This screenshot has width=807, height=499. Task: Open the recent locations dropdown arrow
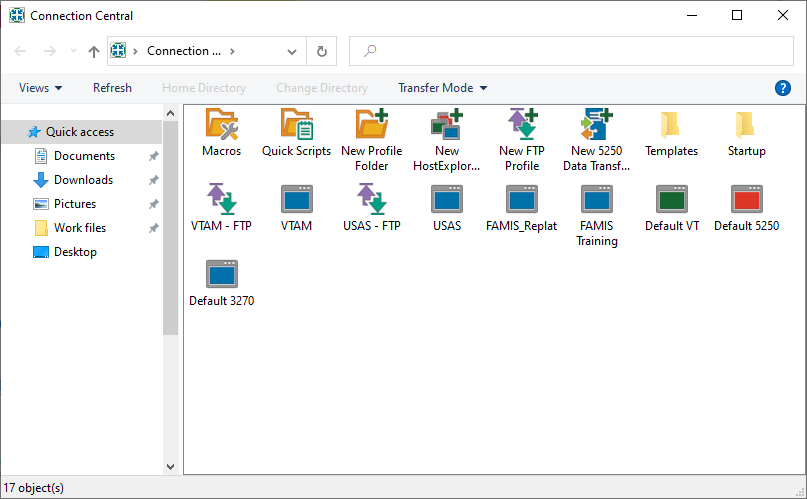73,50
